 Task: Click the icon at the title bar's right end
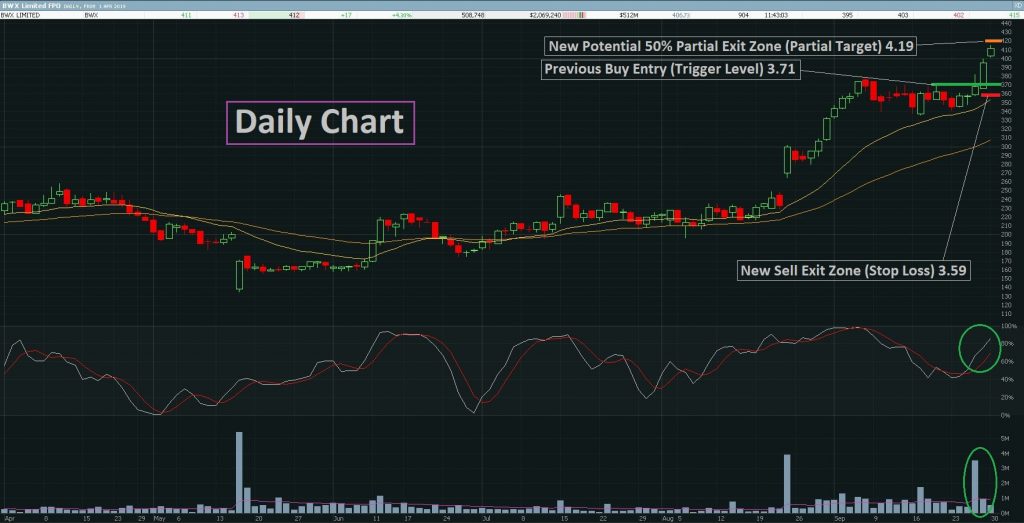click(1017, 5)
